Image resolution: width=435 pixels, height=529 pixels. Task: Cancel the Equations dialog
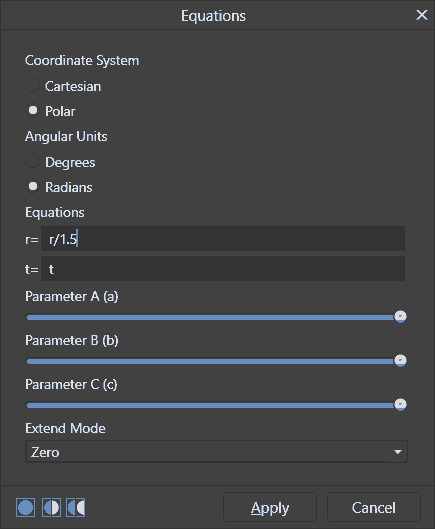tap(374, 507)
